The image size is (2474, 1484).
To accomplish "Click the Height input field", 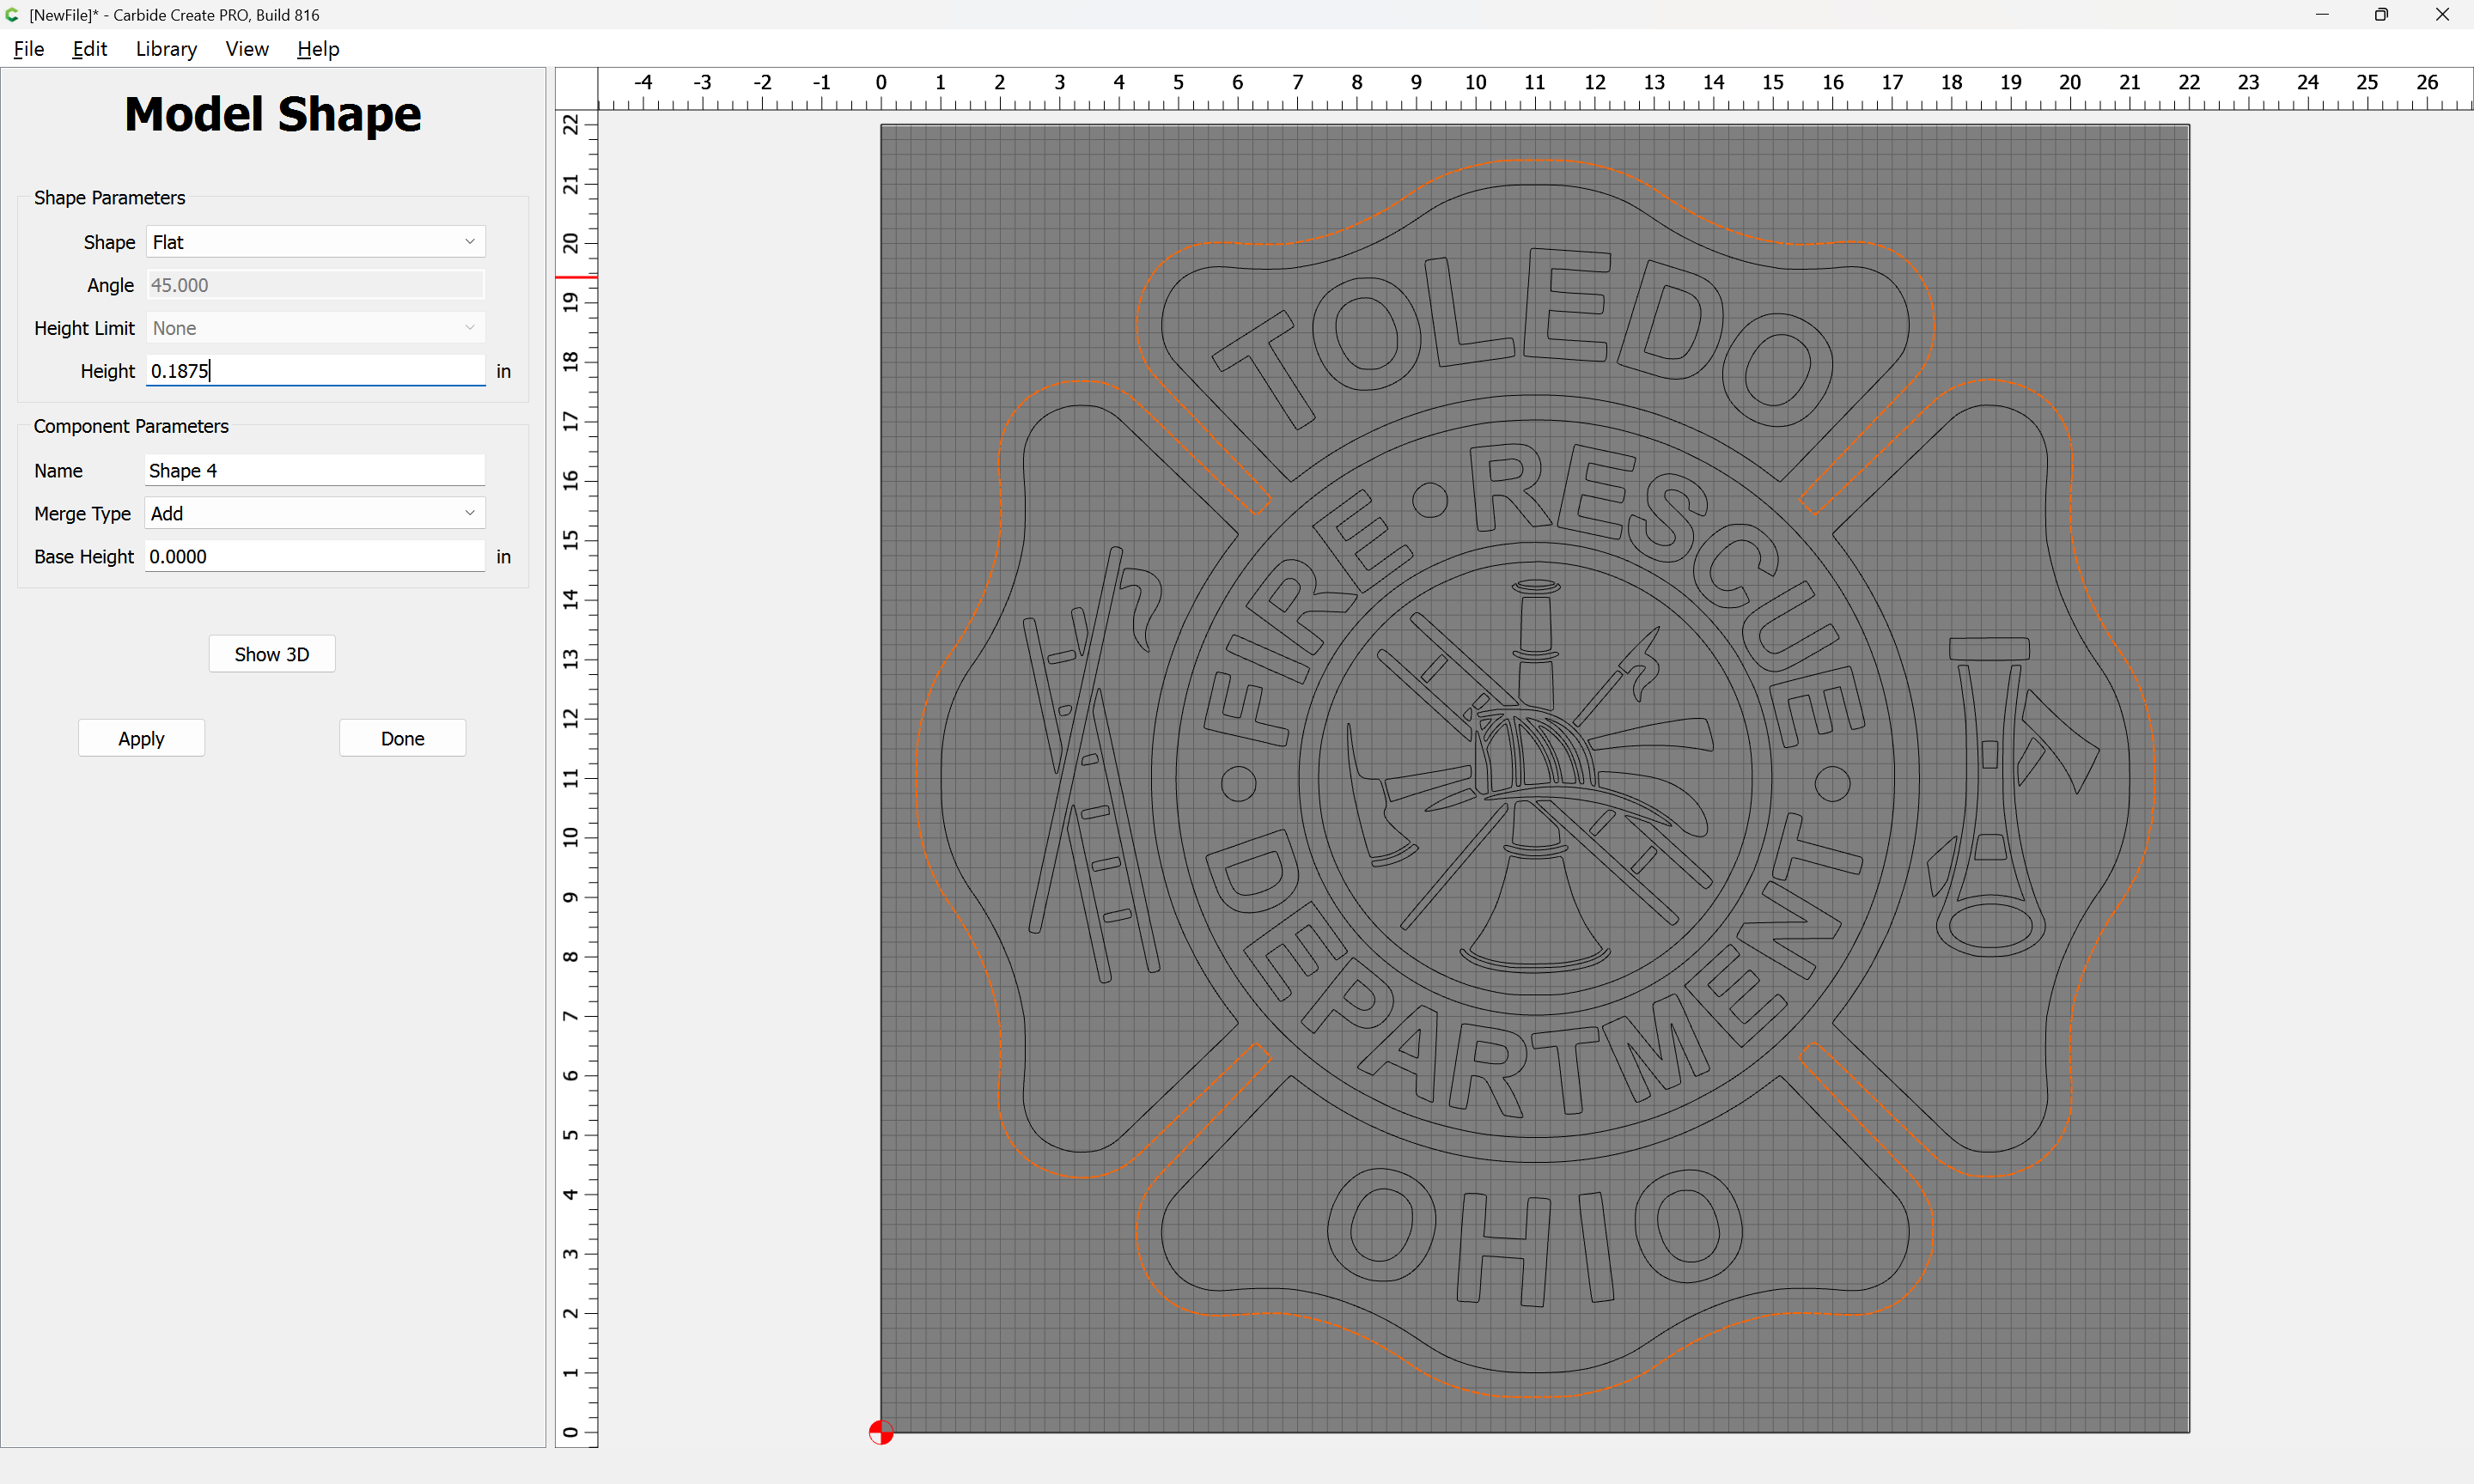I will click(x=315, y=371).
